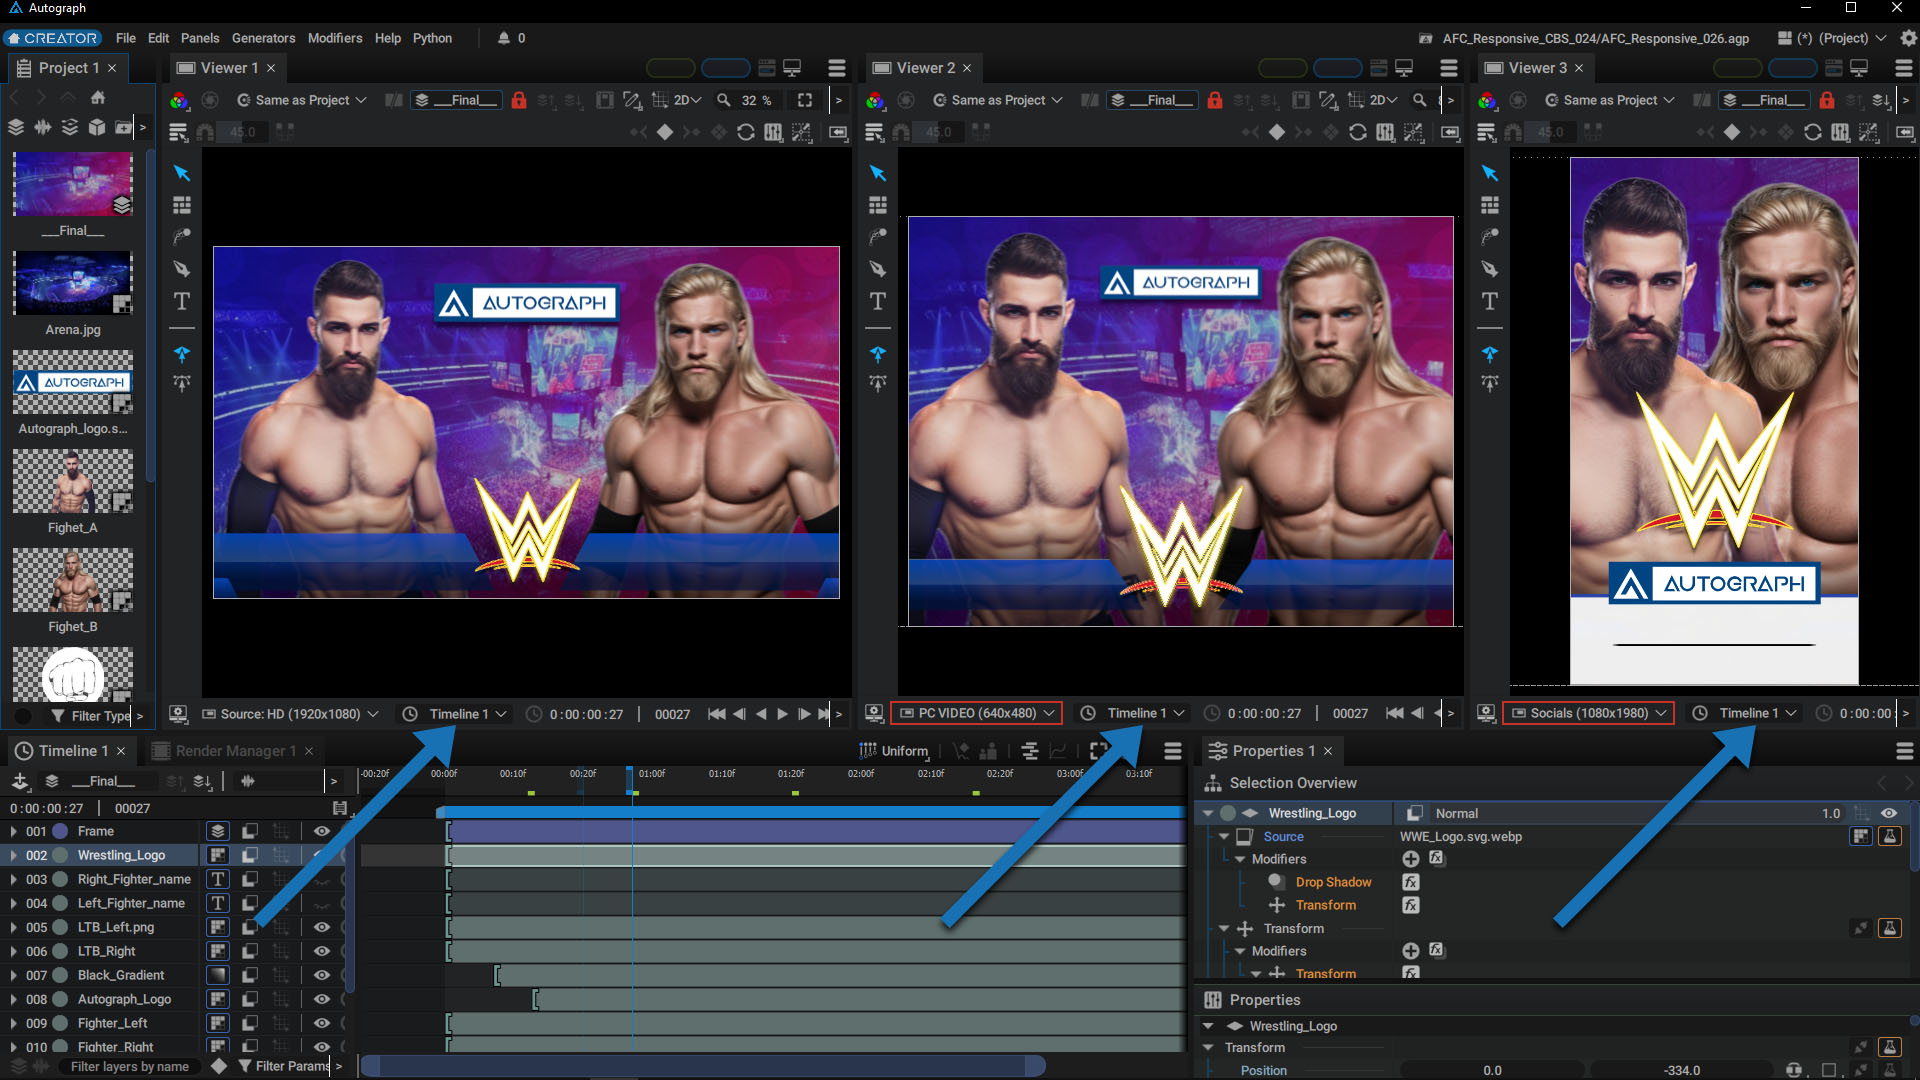This screenshot has width=1920, height=1080.
Task: Open the Timeline panel hamburger menu
Action: (x=1173, y=751)
